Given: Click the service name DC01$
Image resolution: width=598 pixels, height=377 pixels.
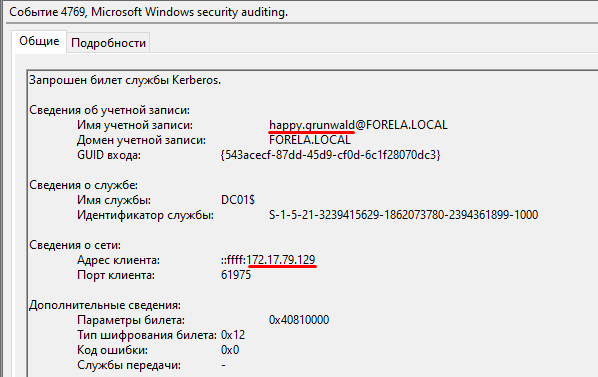Looking at the screenshot, I should coord(238,200).
